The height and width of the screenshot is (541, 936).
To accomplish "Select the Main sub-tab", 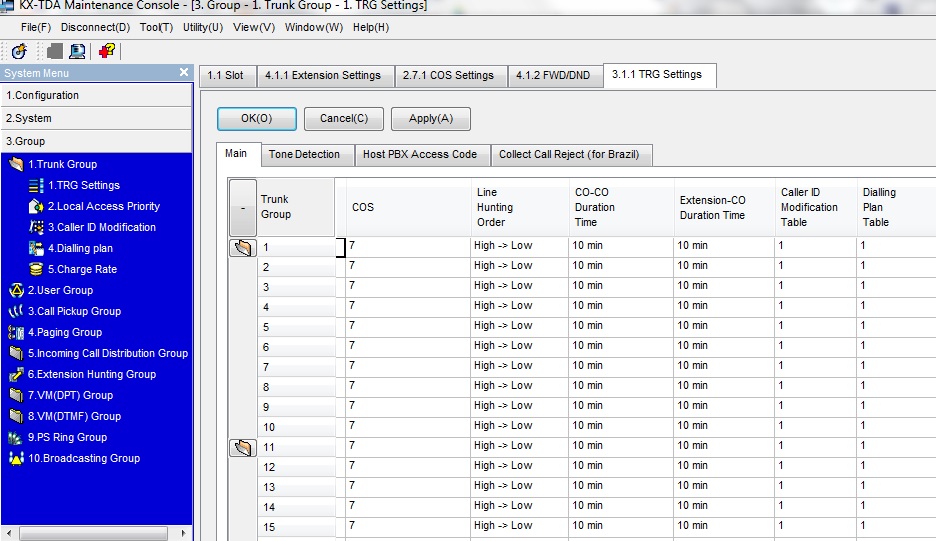I will [238, 154].
